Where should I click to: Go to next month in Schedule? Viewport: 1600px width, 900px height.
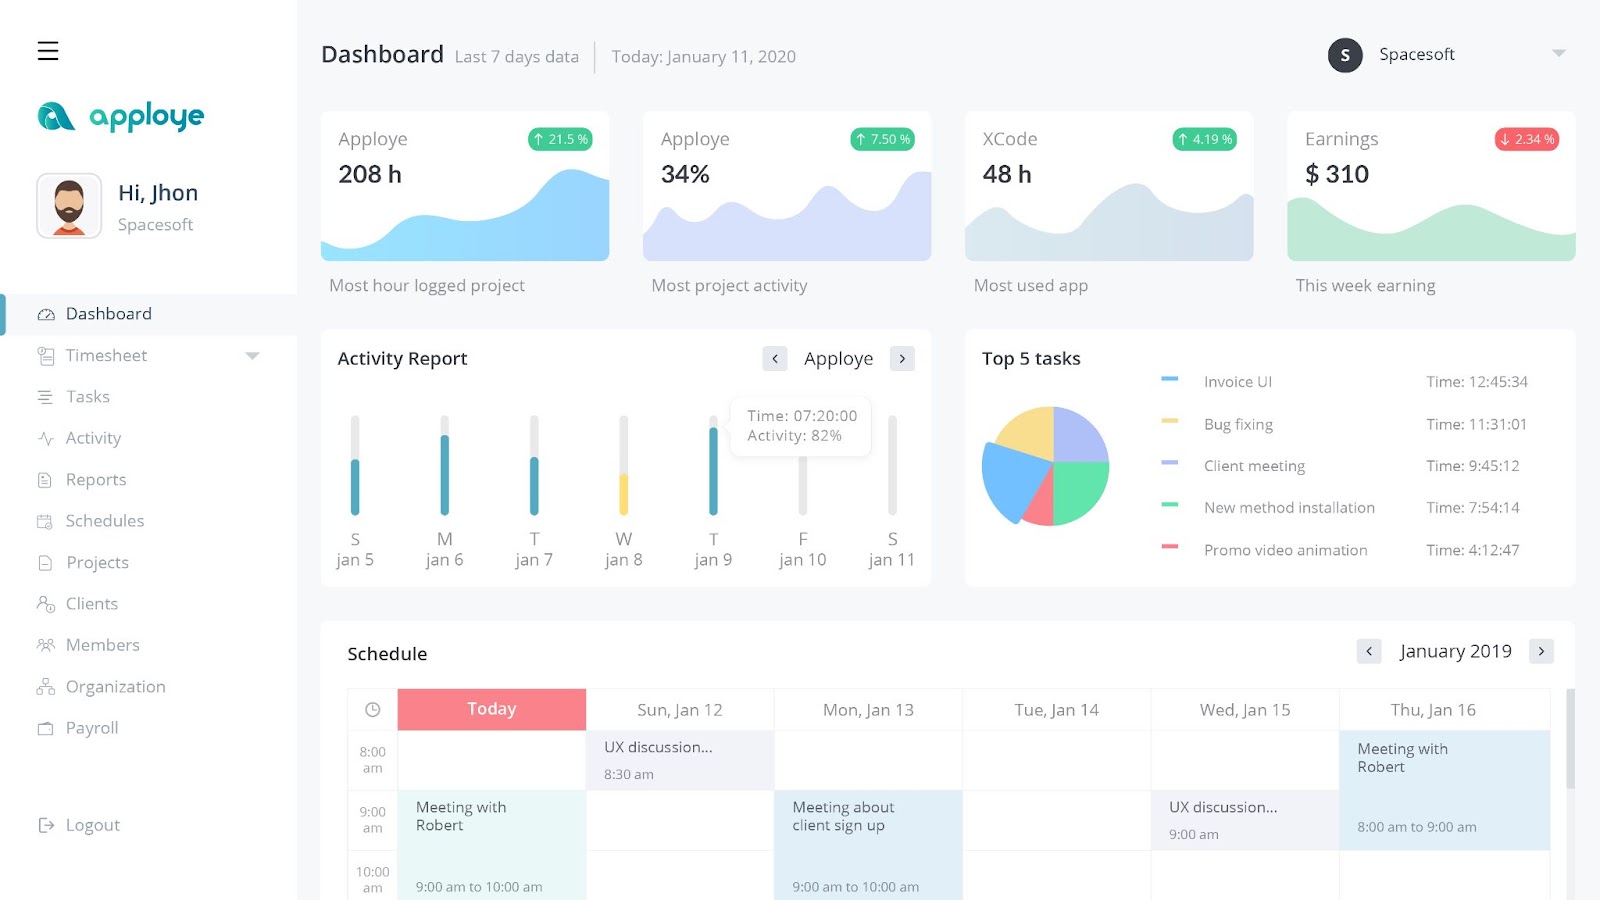coord(1541,651)
